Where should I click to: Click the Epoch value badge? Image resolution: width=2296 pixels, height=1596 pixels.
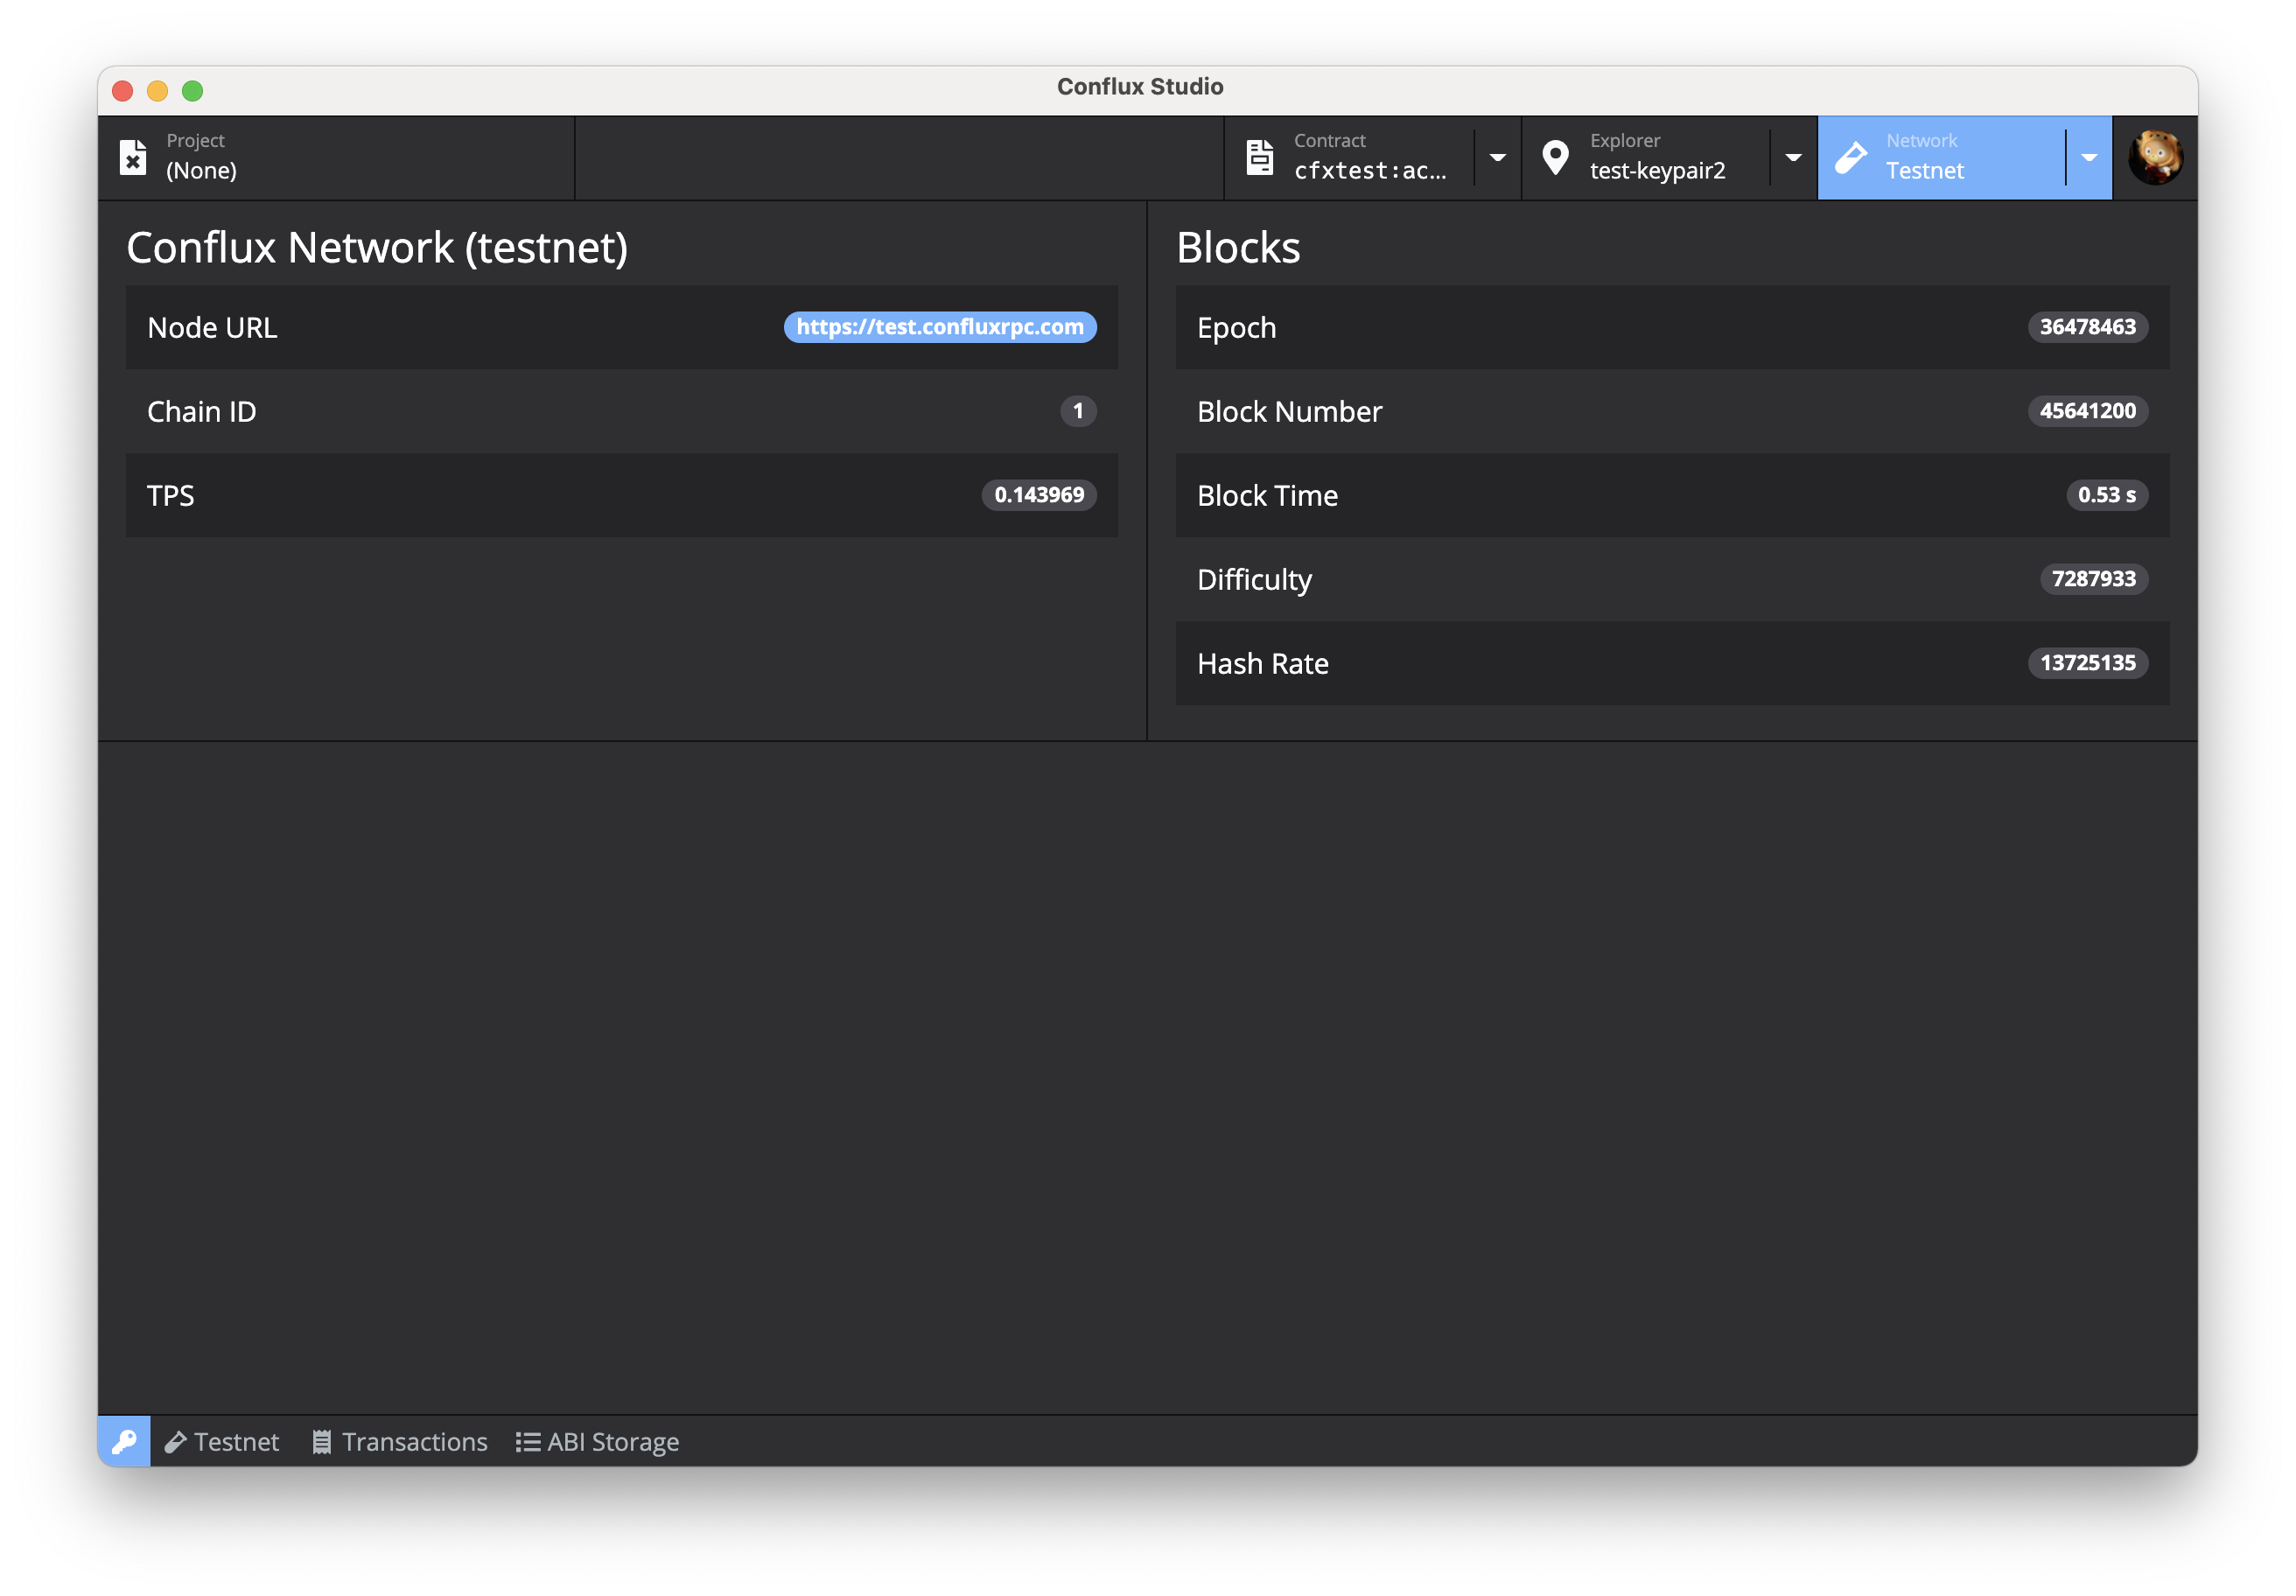2087,327
